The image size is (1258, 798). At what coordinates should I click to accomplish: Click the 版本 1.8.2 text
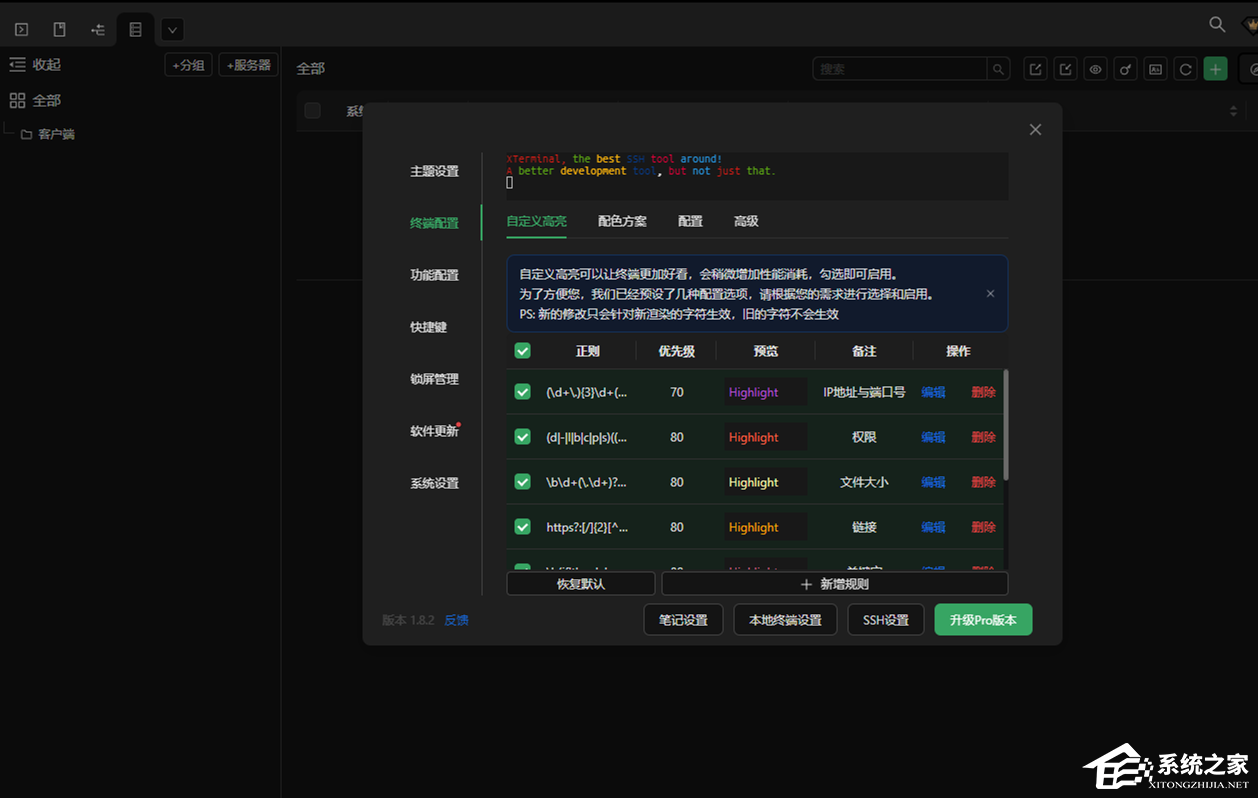408,620
